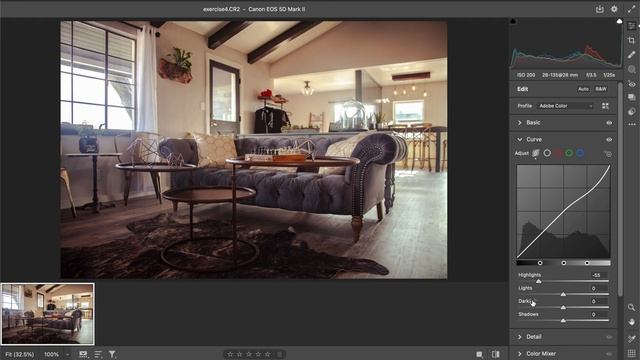The height and width of the screenshot is (360, 640).
Task: Expand the Detail panel
Action: tap(520, 337)
